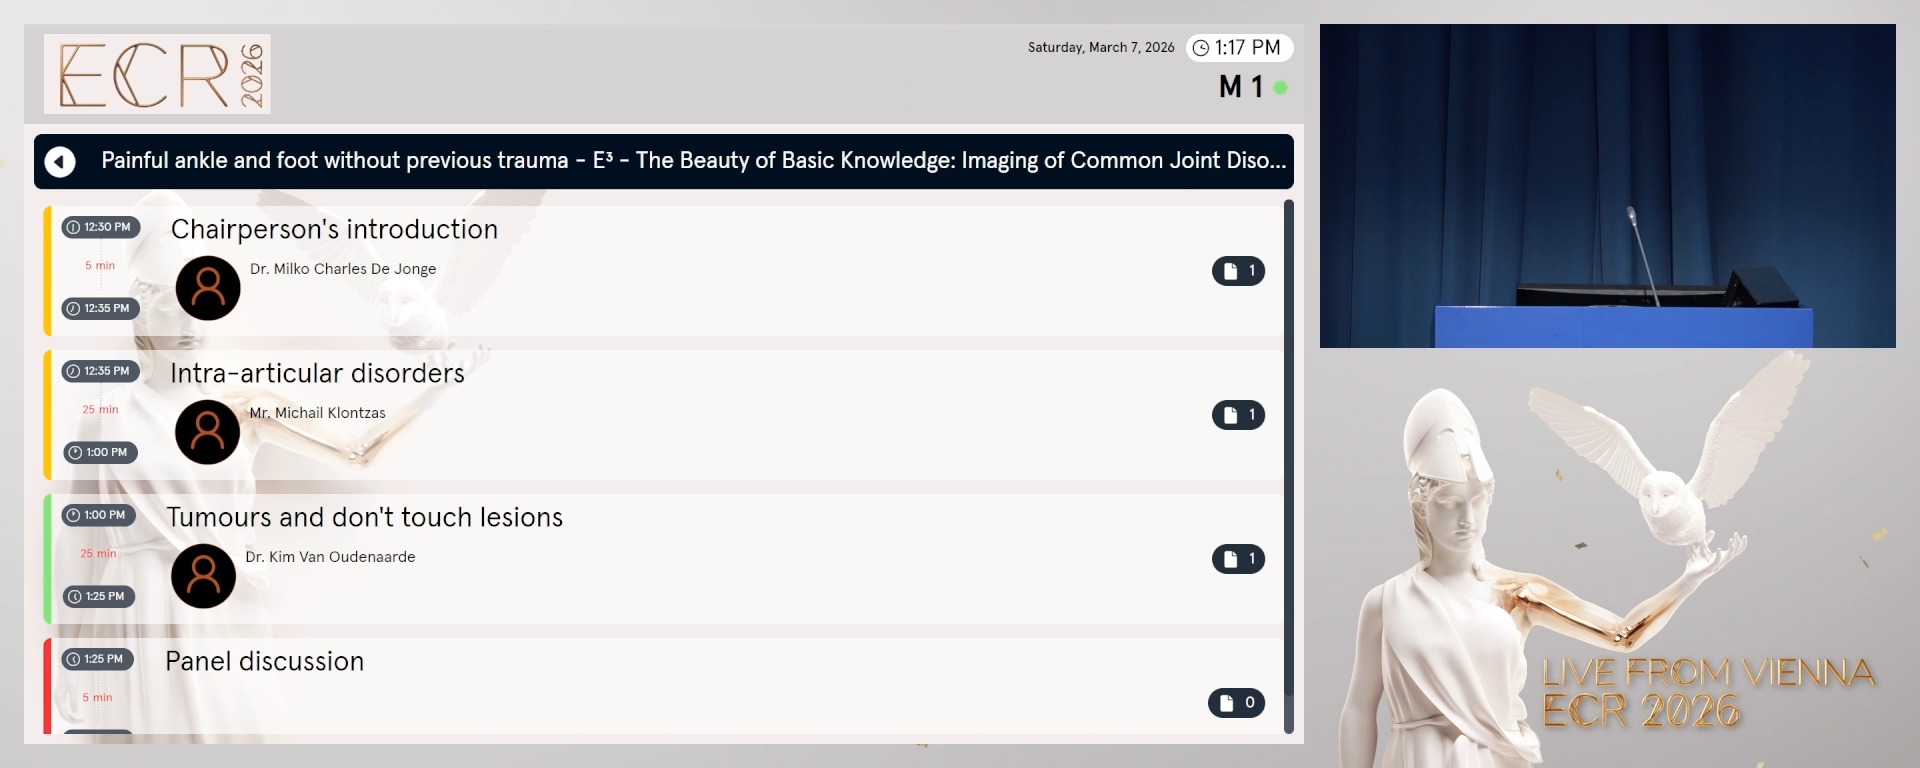Image resolution: width=1920 pixels, height=768 pixels.
Task: Click the M 1 room label
Action: pyautogui.click(x=1240, y=87)
